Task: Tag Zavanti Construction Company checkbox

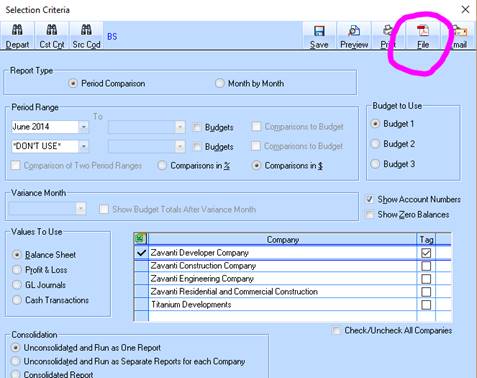Action: 426,266
